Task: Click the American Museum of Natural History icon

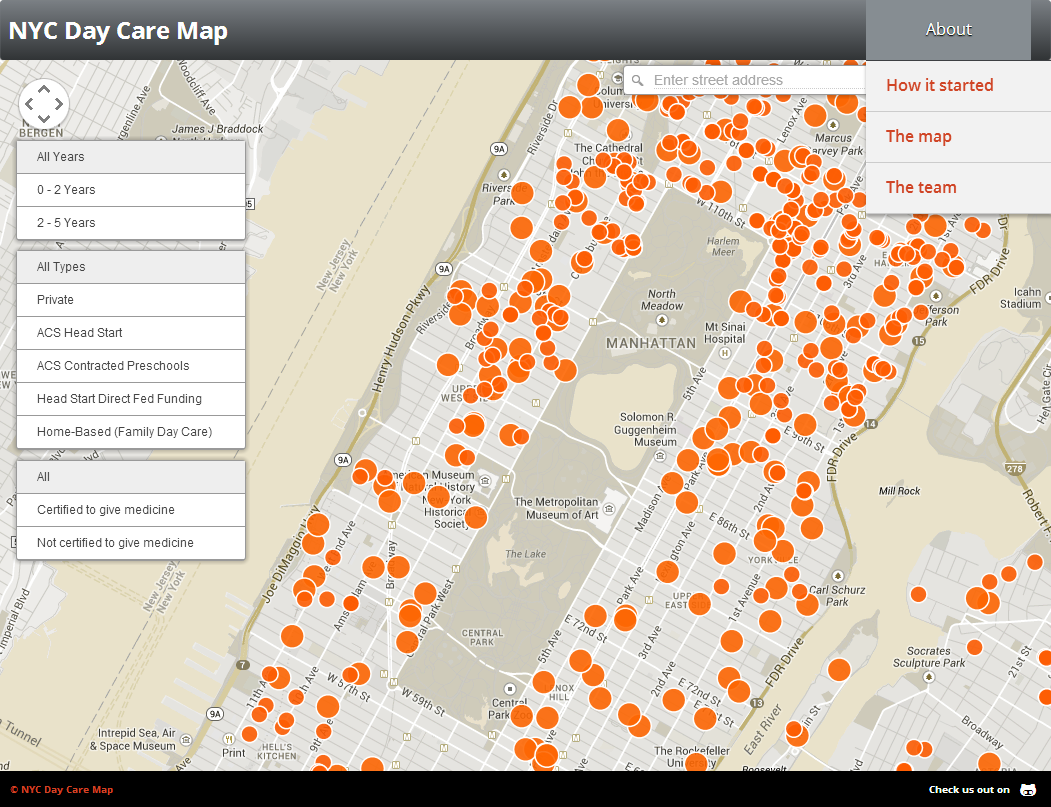Action: (486, 481)
